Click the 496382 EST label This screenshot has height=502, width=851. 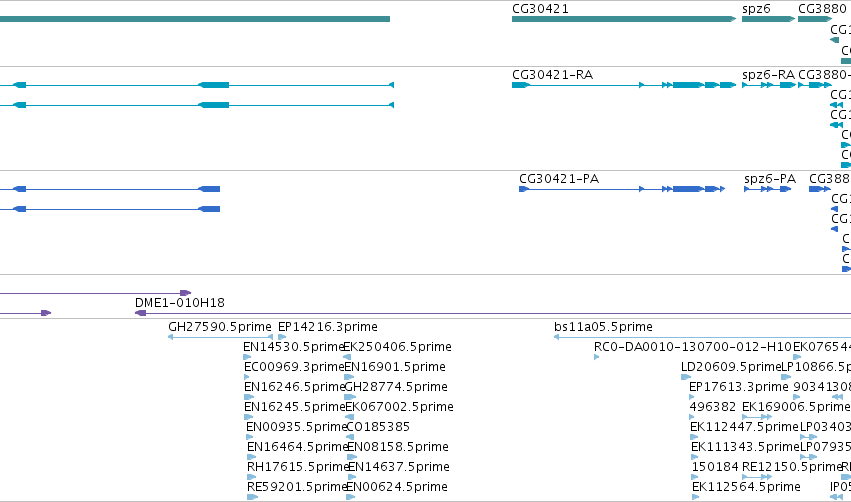coord(713,406)
